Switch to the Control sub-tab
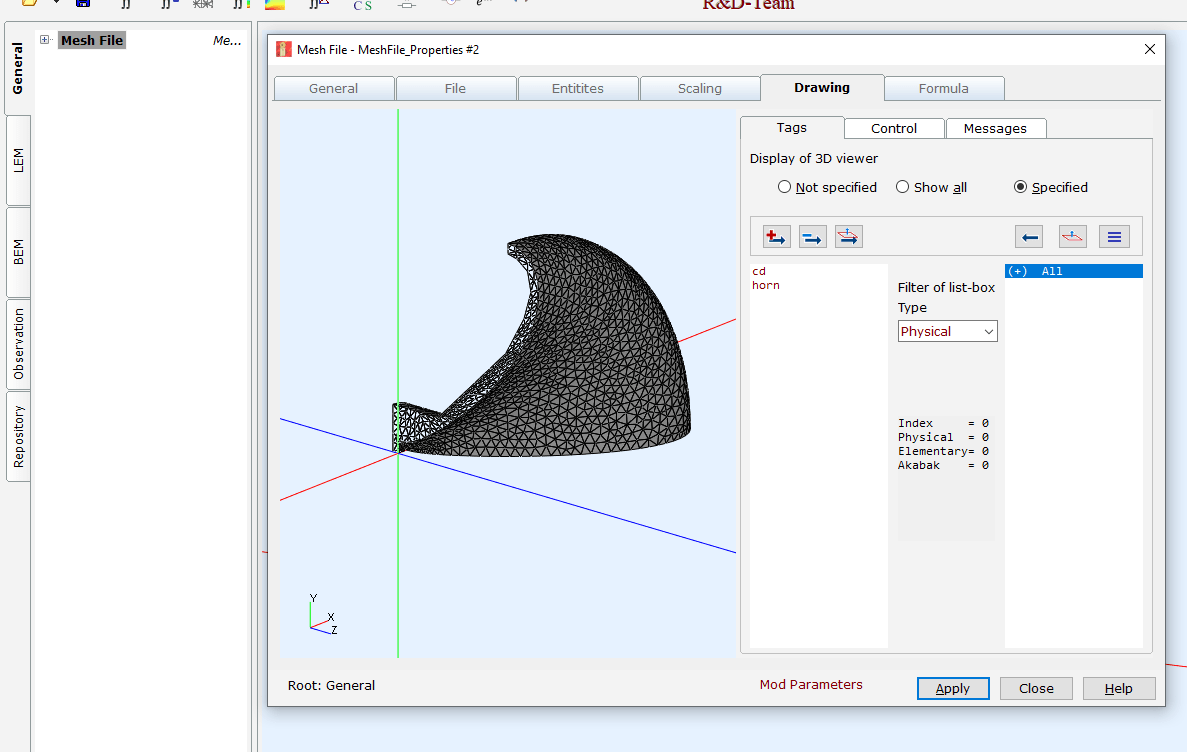This screenshot has height=752, width=1187. pos(894,129)
